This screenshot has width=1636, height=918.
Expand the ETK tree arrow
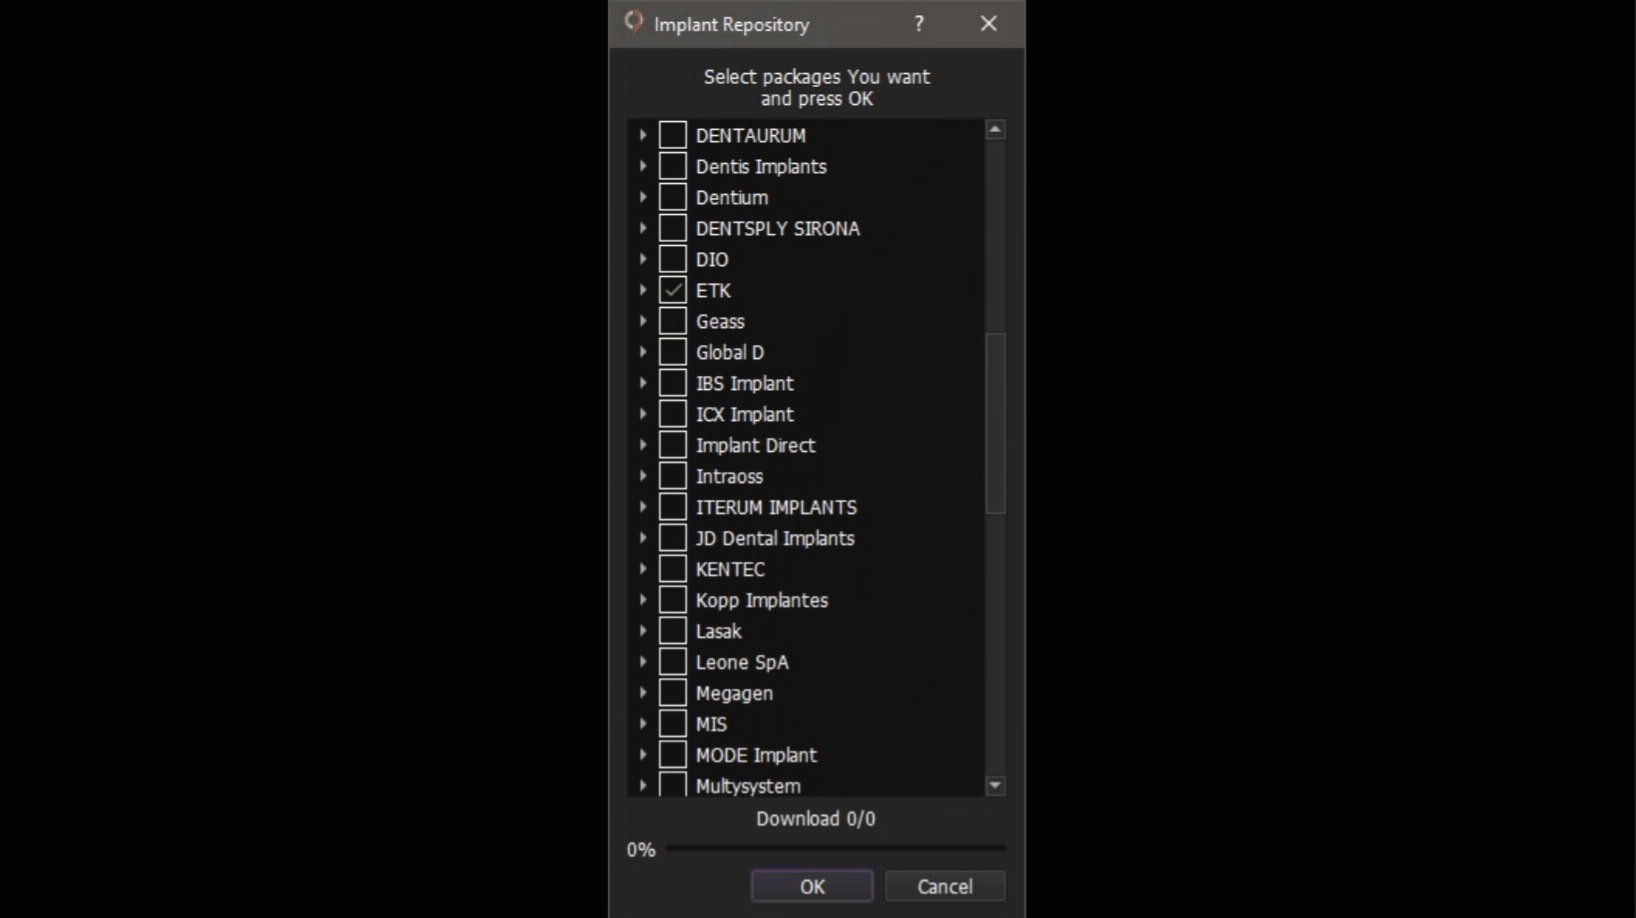pyautogui.click(x=643, y=290)
